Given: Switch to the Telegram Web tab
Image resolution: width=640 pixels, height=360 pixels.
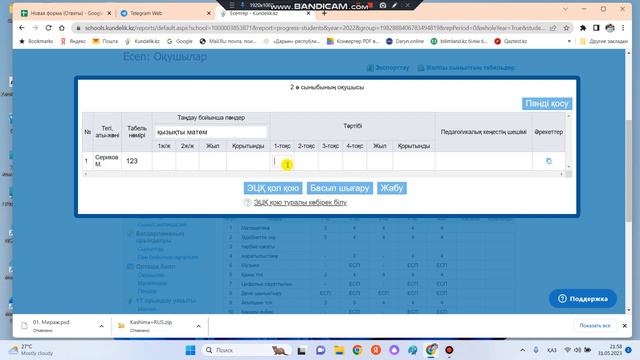Looking at the screenshot, I should click(165, 13).
